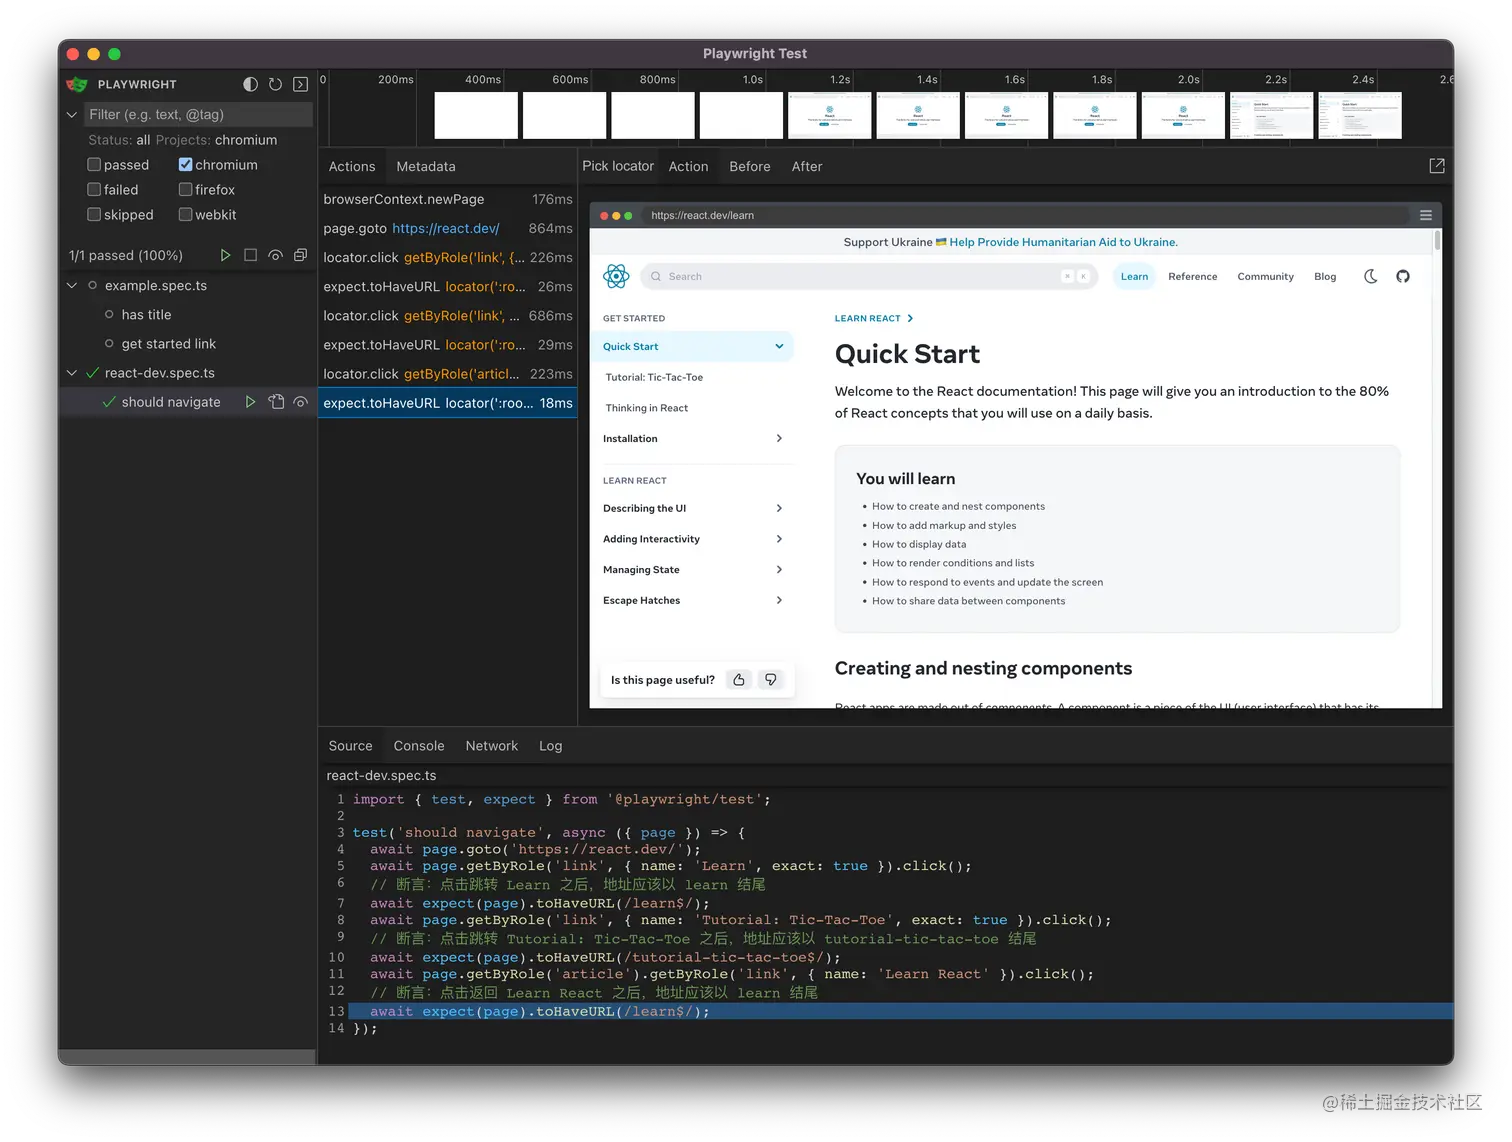Open the Source tab
Viewport: 1512px width, 1142px height.
350,746
